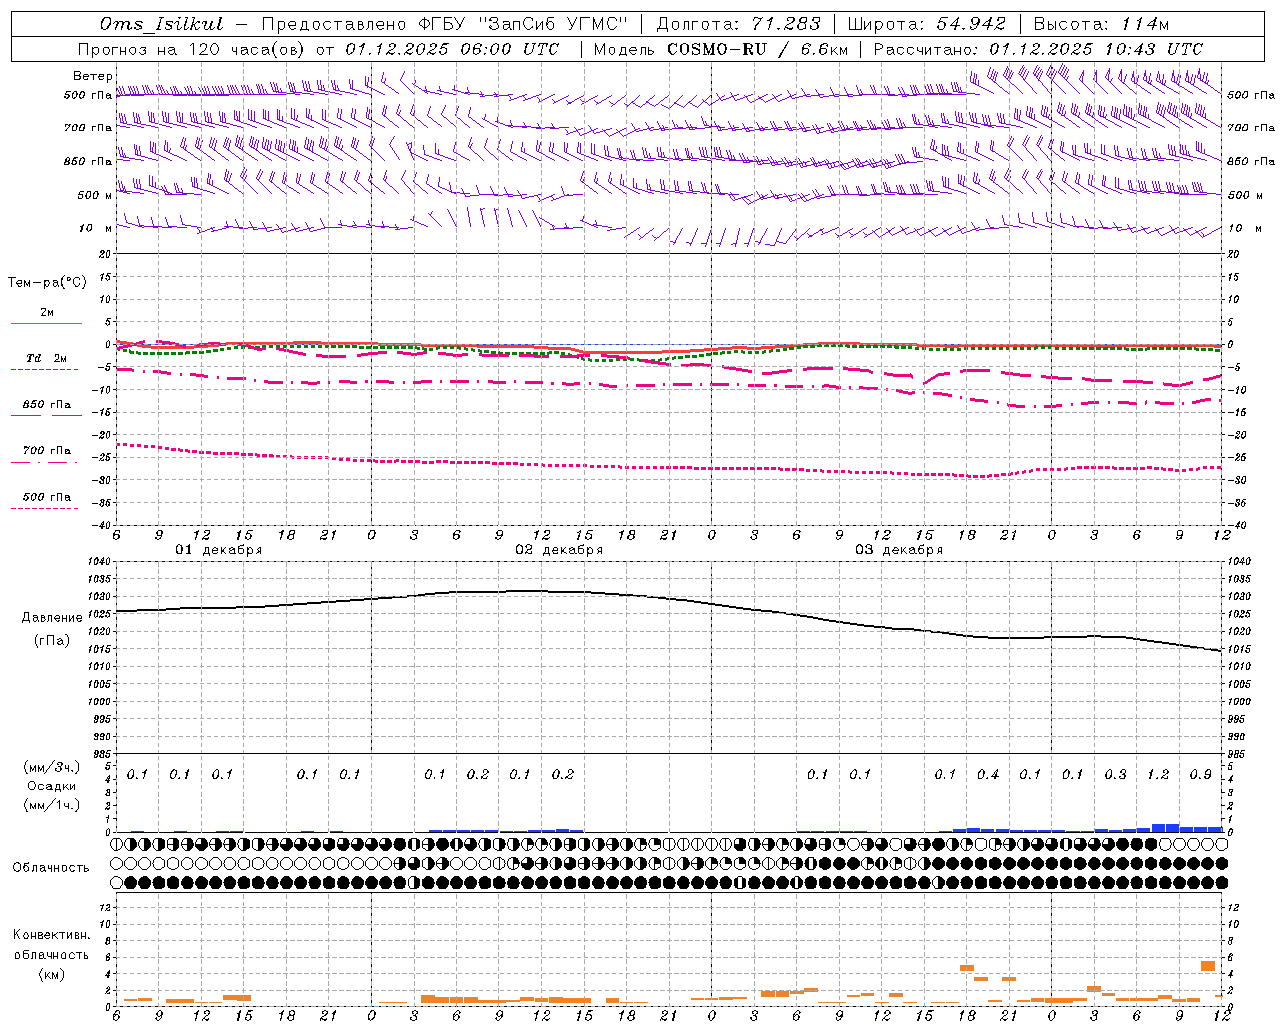This screenshot has height=1024, width=1280.
Task: Click the (гПа) unit under Давление
Action: 52,641
